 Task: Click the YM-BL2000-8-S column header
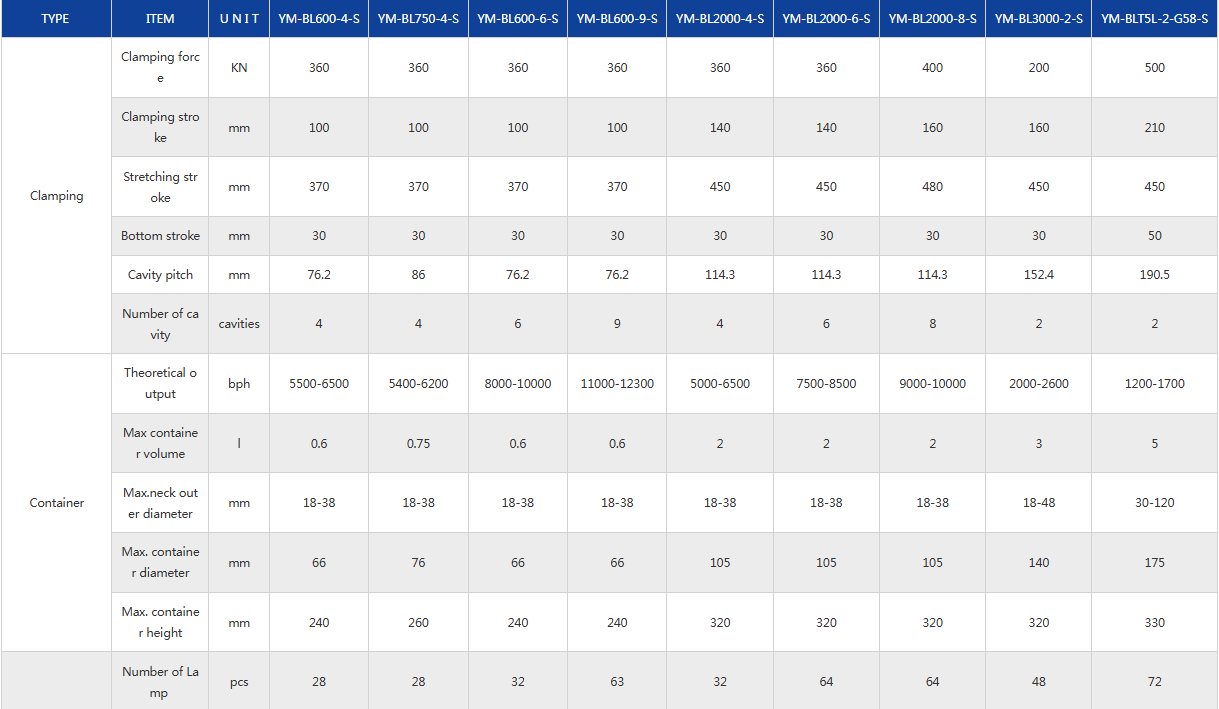click(x=932, y=19)
